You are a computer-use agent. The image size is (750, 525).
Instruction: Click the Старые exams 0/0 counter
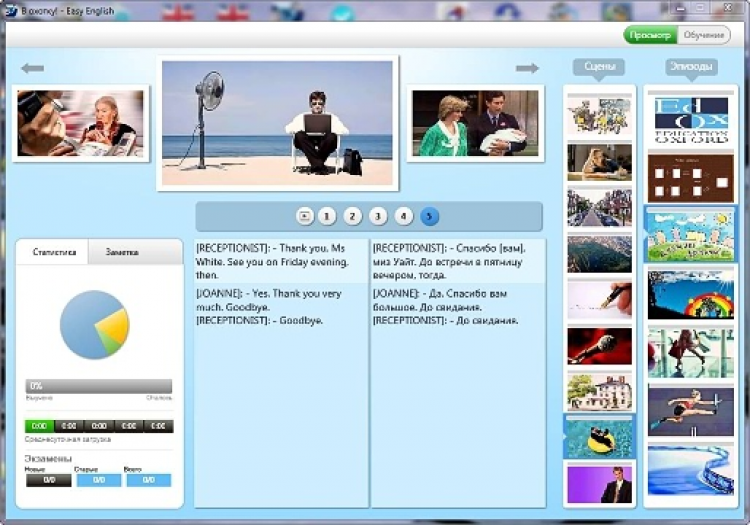tap(99, 480)
